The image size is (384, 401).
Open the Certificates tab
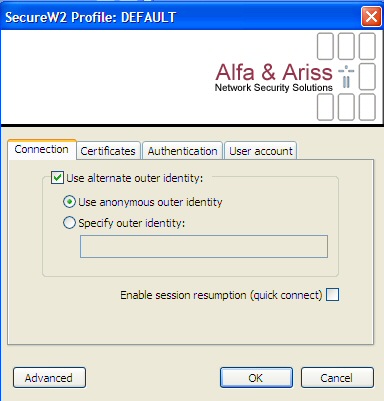point(108,151)
